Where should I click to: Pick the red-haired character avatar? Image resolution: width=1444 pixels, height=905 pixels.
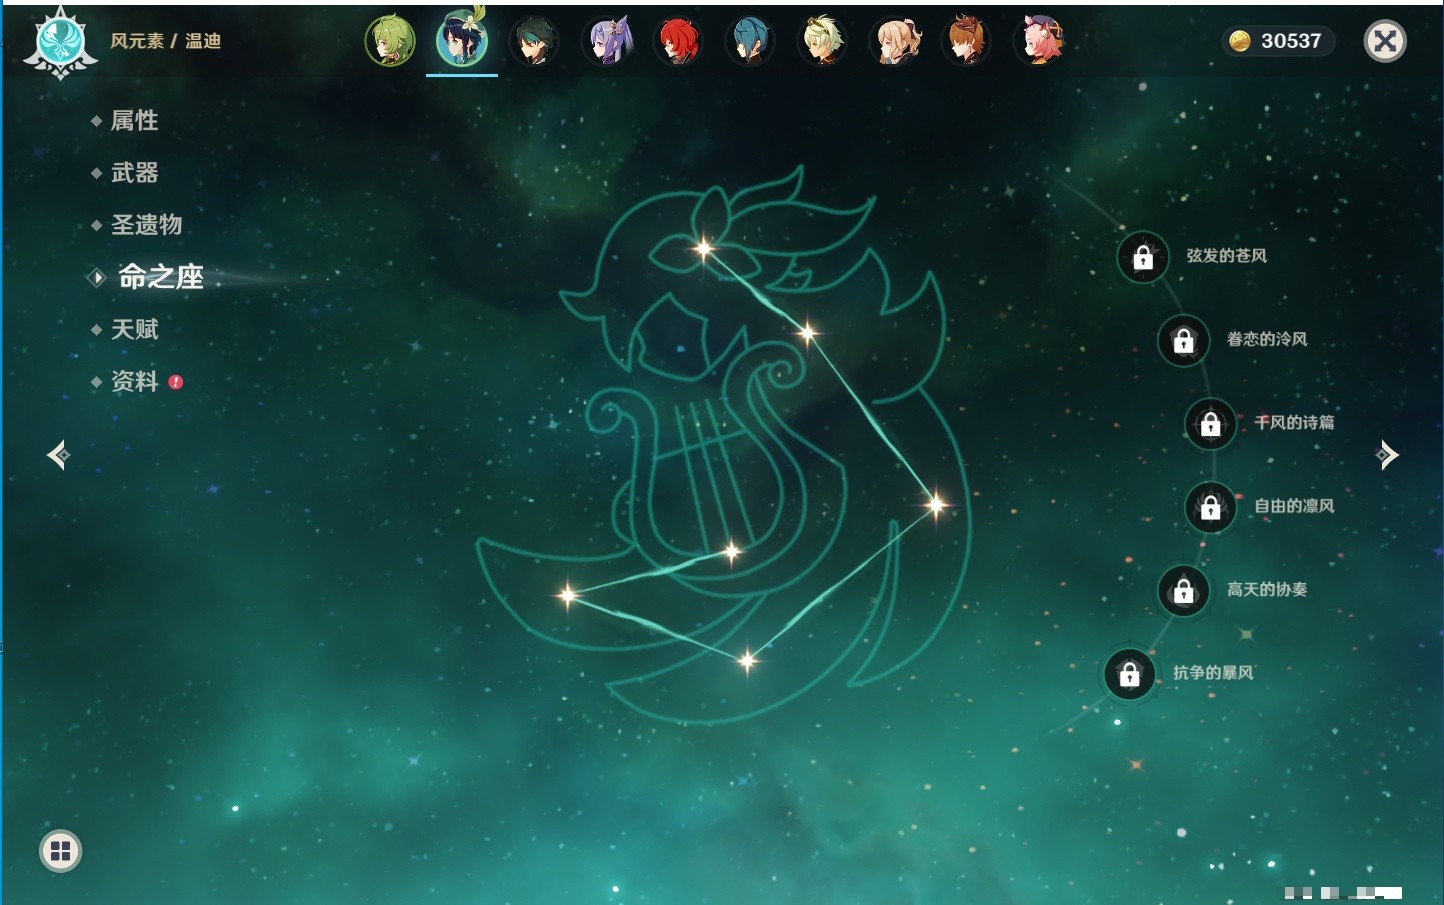(678, 41)
